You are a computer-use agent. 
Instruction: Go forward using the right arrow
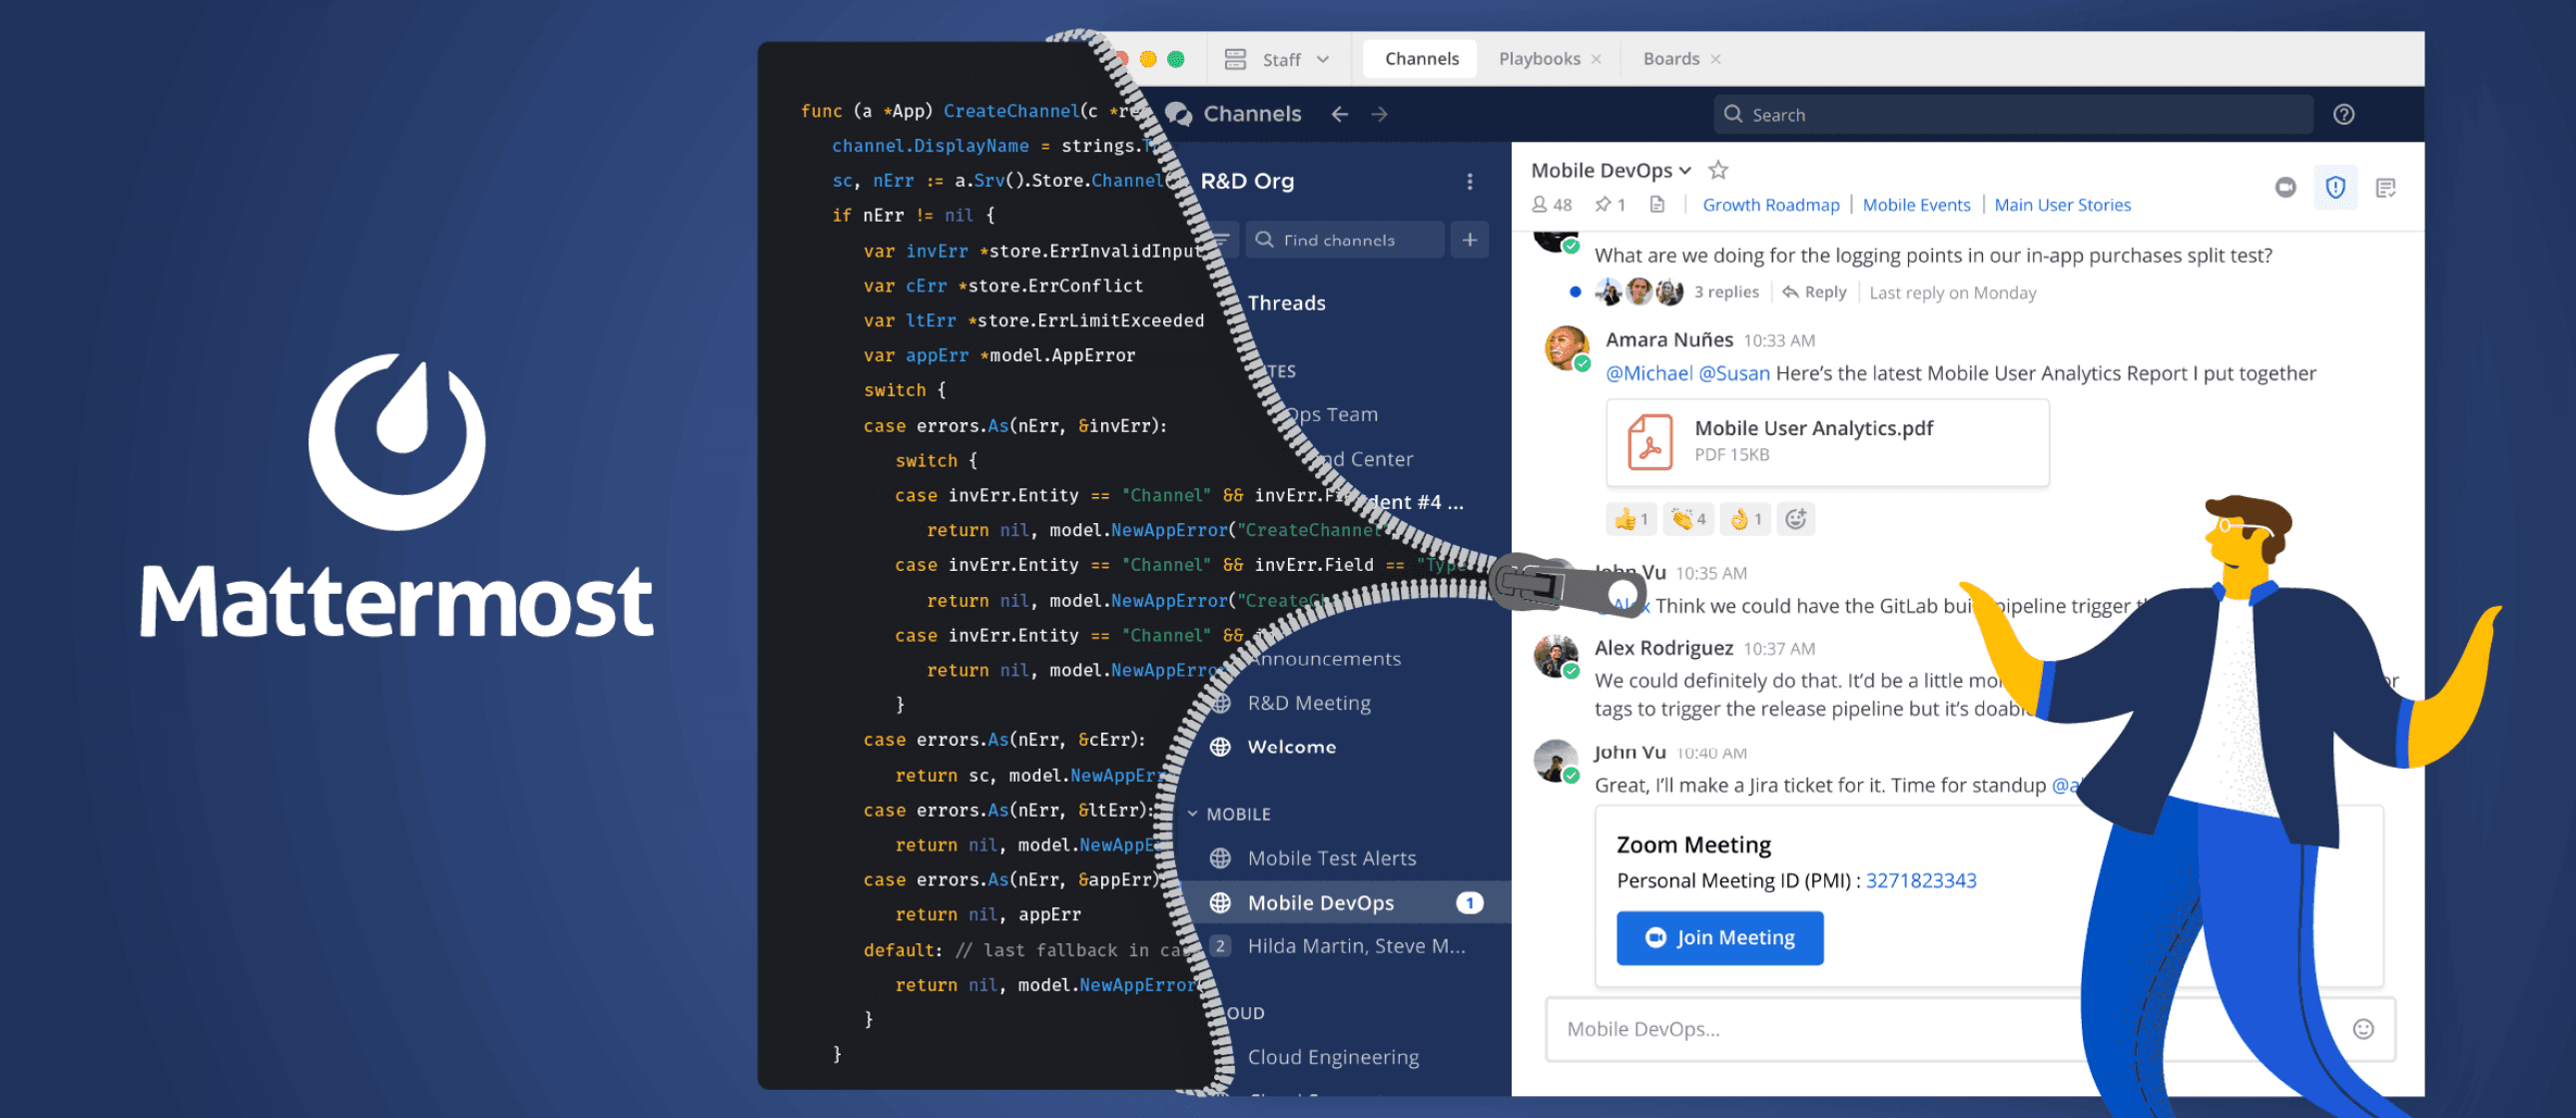coord(1380,114)
